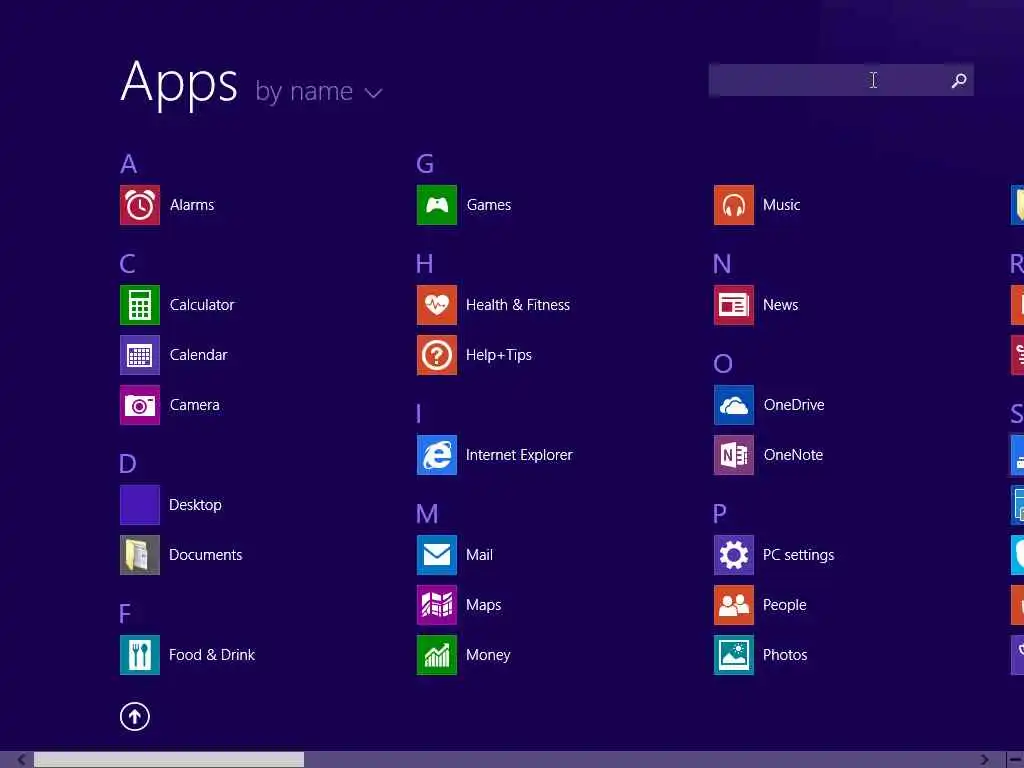The image size is (1024, 768).
Task: Open the OneNote app icon
Action: (x=734, y=455)
